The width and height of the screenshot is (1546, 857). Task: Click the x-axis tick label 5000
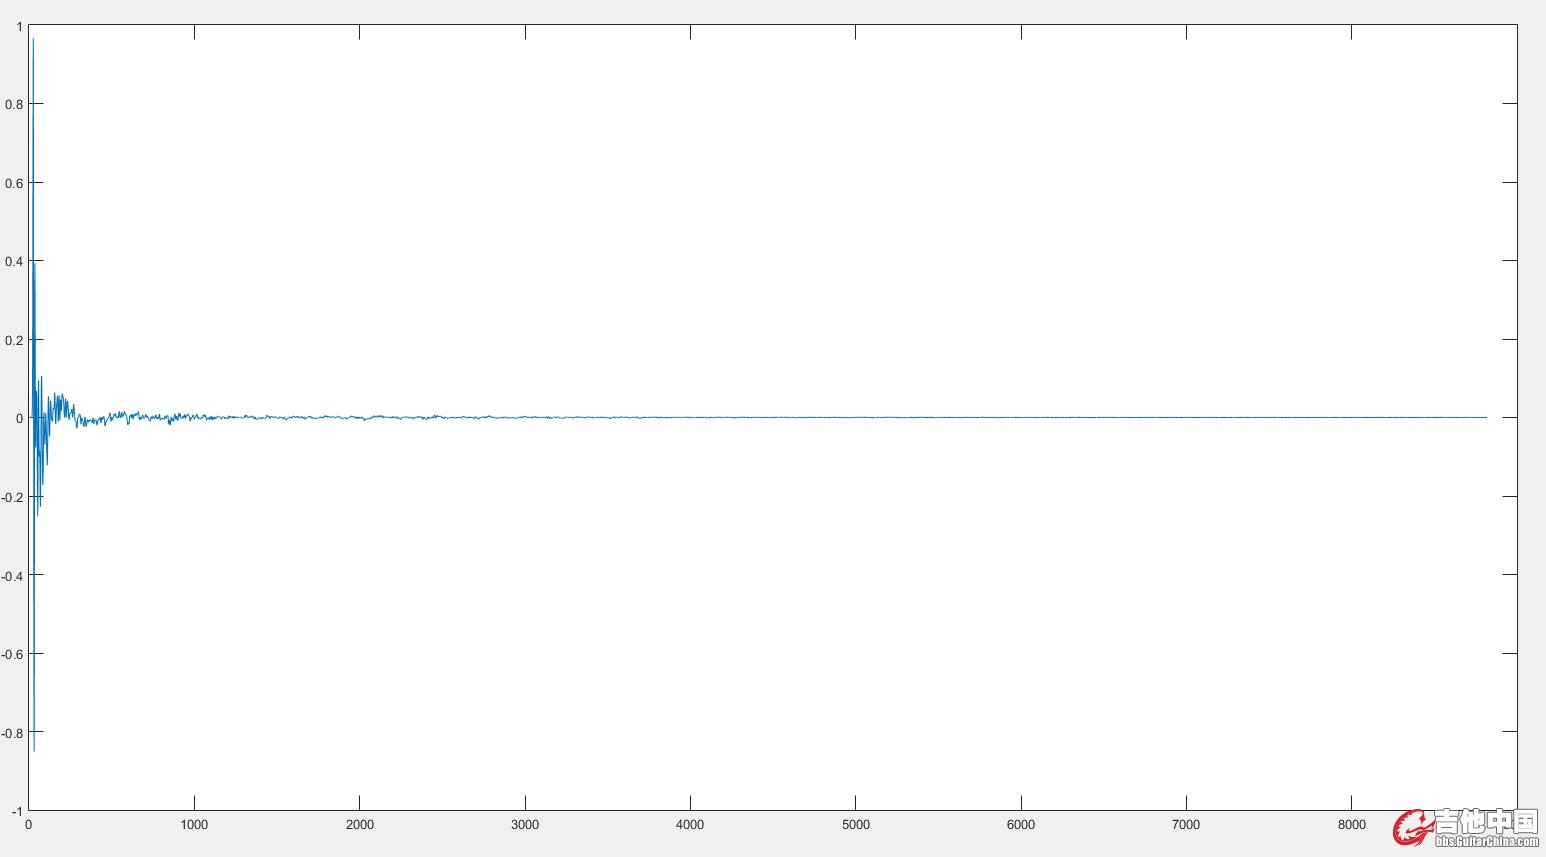856,825
